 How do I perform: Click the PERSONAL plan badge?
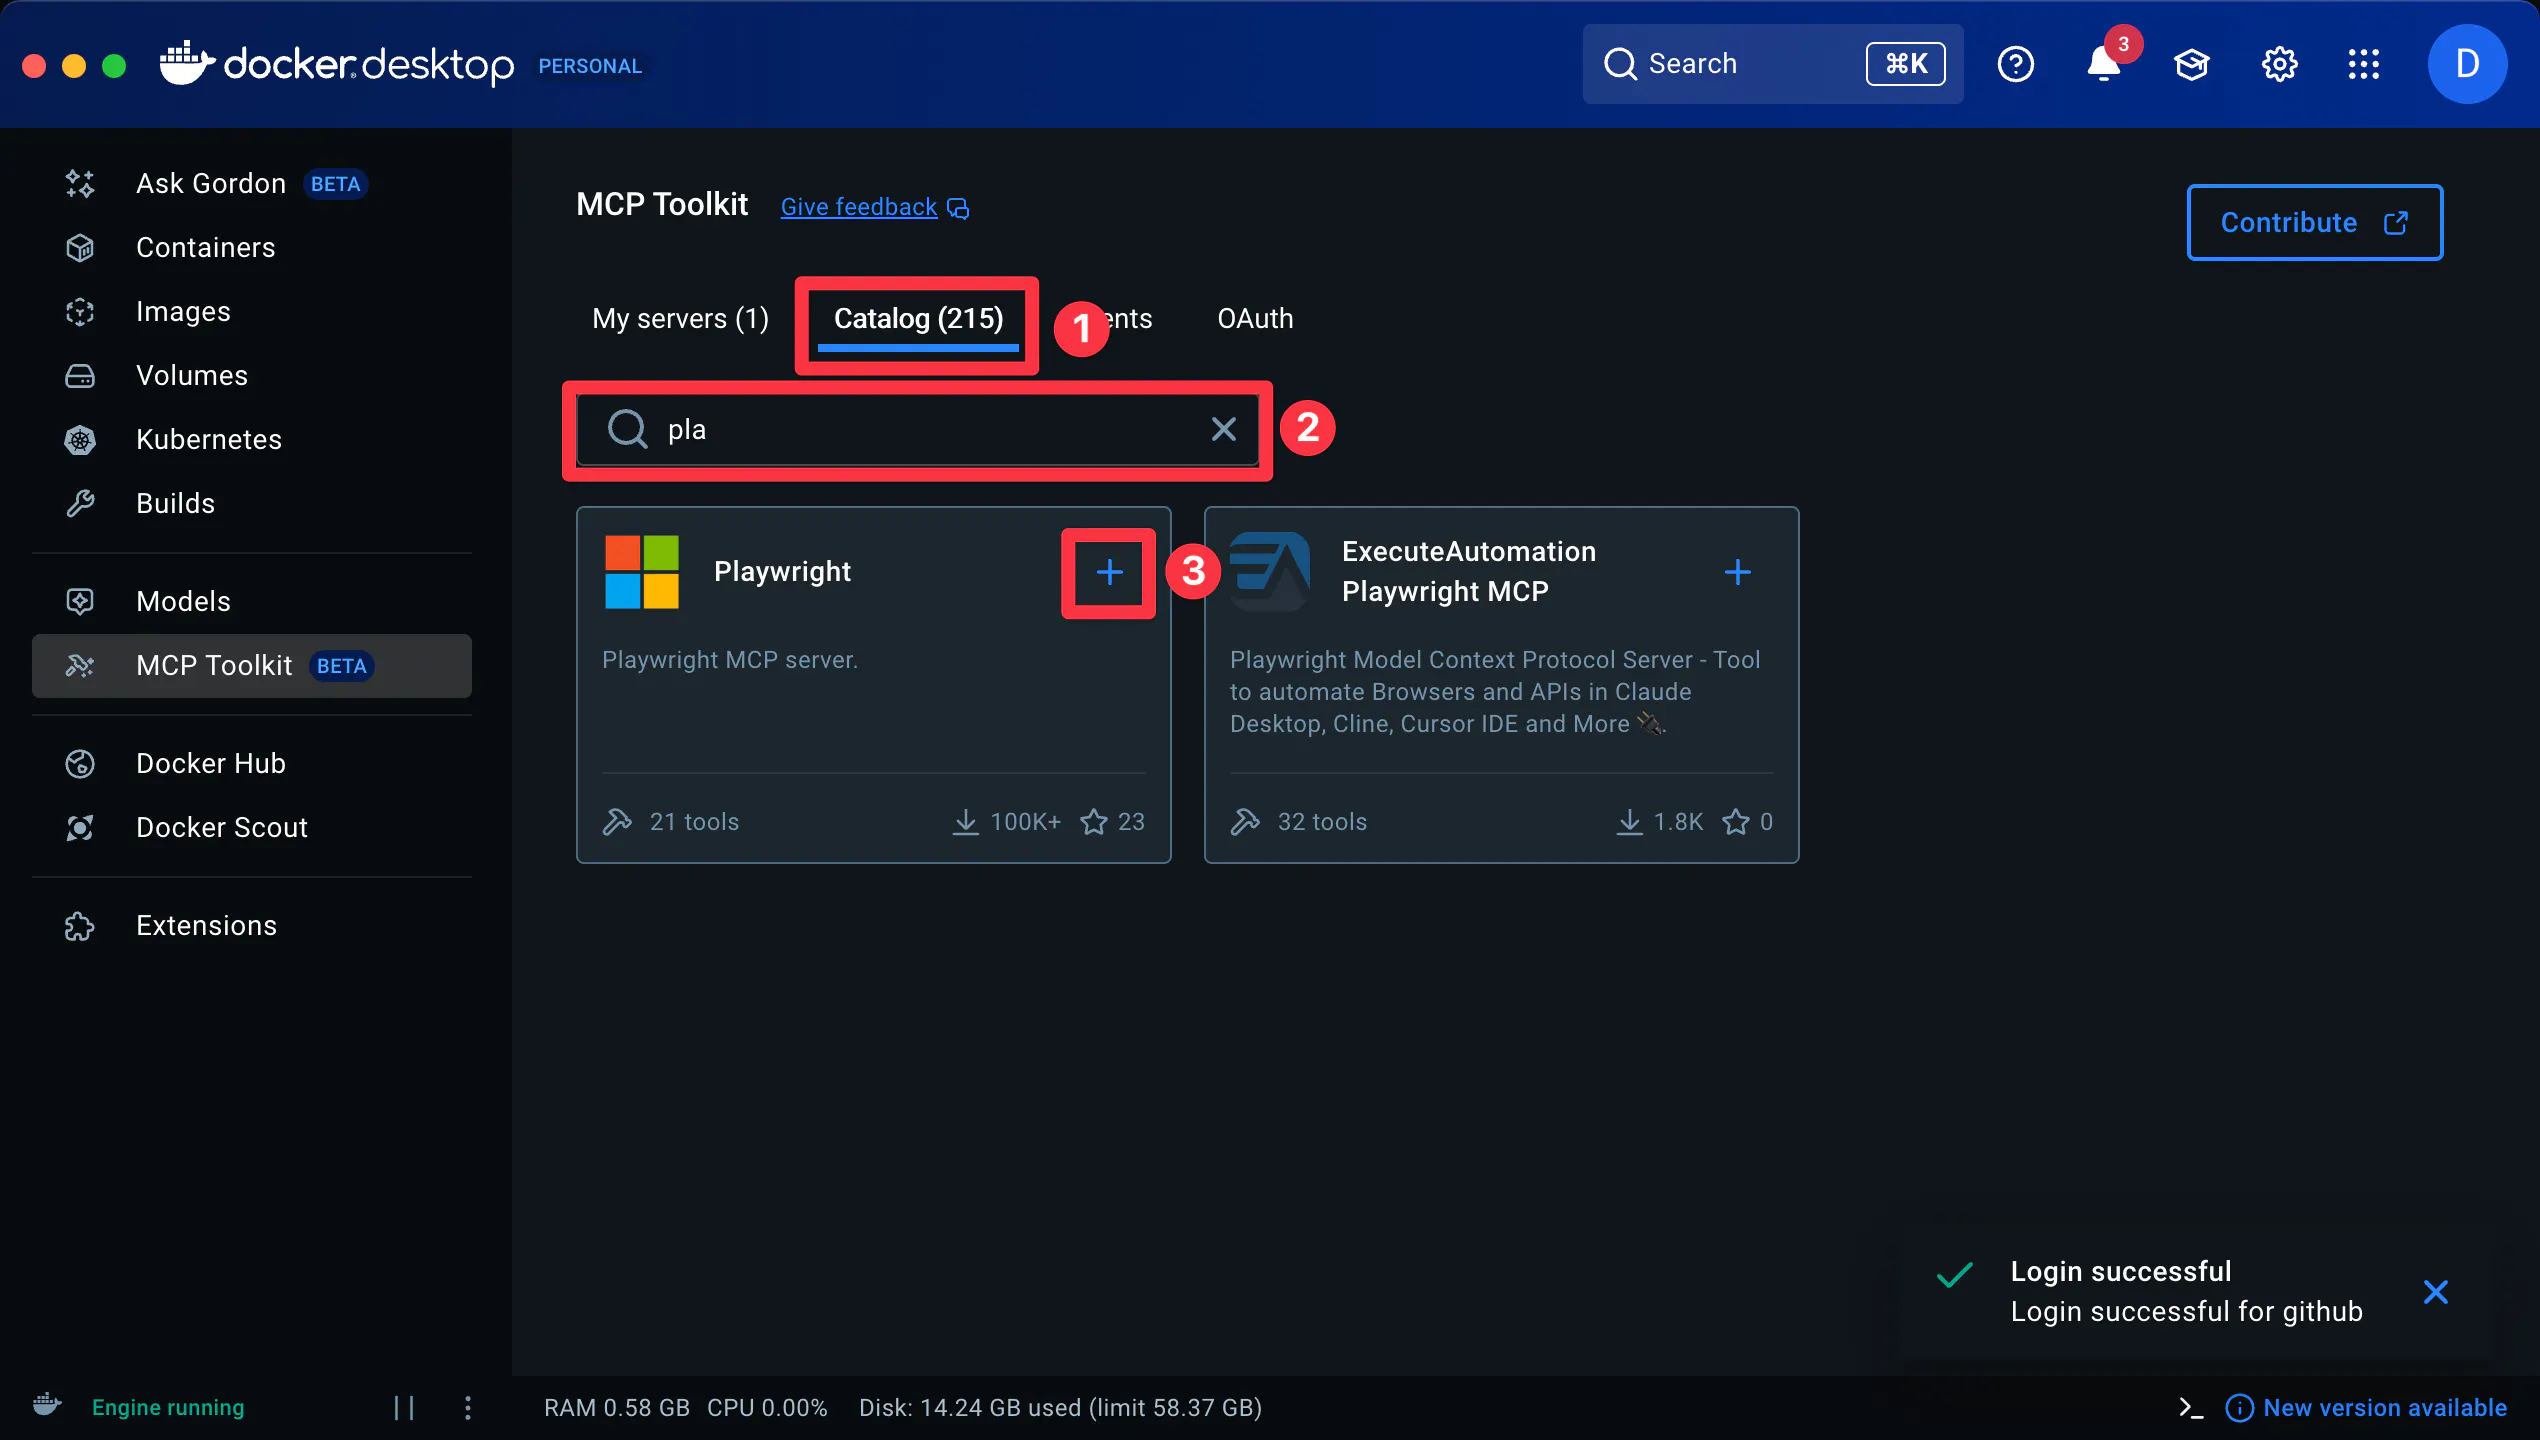590,66
